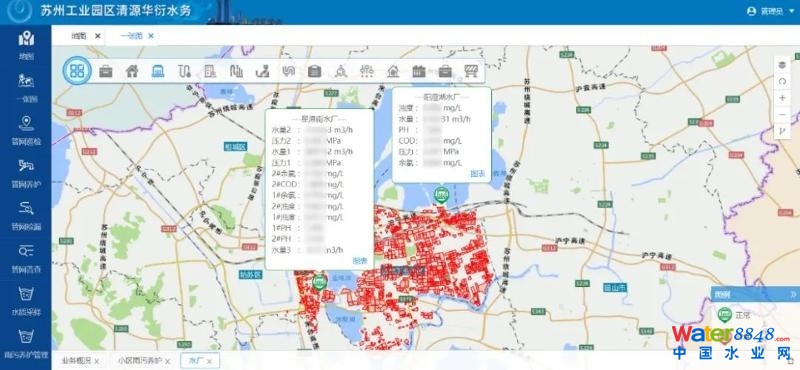Click the circular grid menu button on map toolbar
Image resolution: width=800 pixels, height=370 pixels.
[77, 70]
